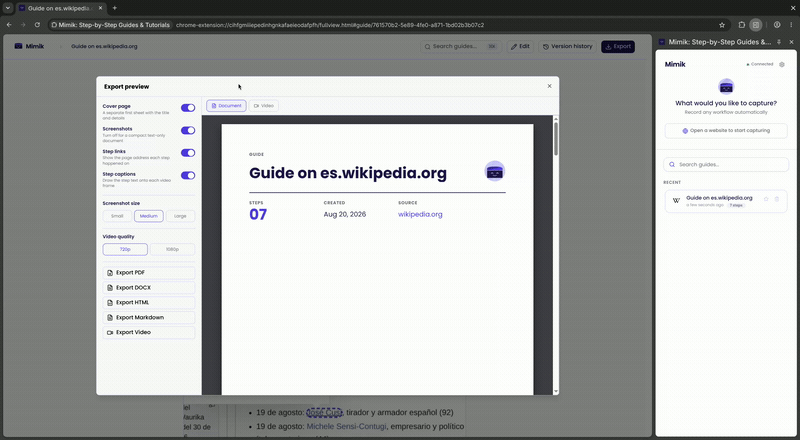Pin the Mimik side panel
The width and height of the screenshot is (800, 440).
click(x=779, y=42)
